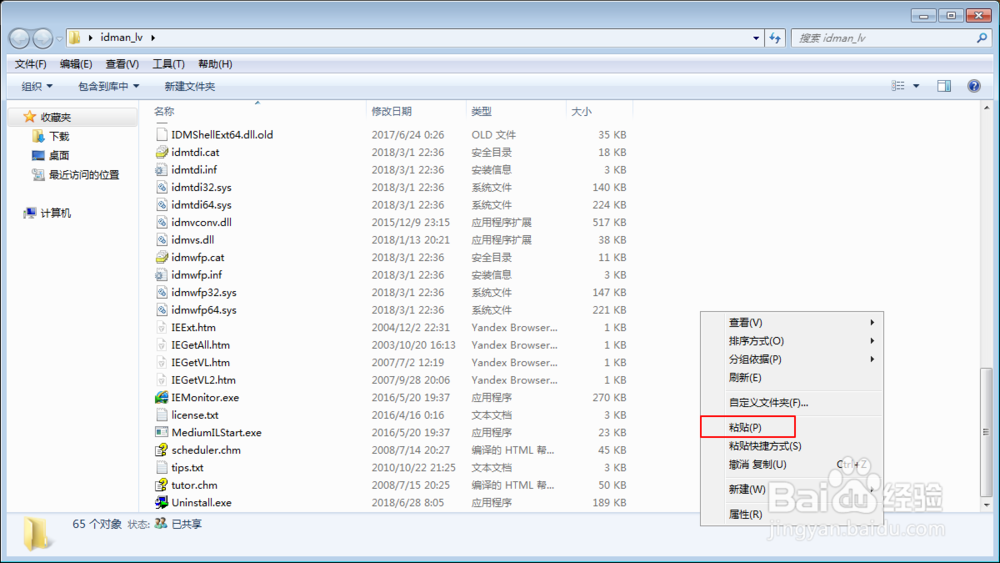This screenshot has height=563, width=1000.
Task: Click the Back navigation arrow button
Action: click(20, 38)
